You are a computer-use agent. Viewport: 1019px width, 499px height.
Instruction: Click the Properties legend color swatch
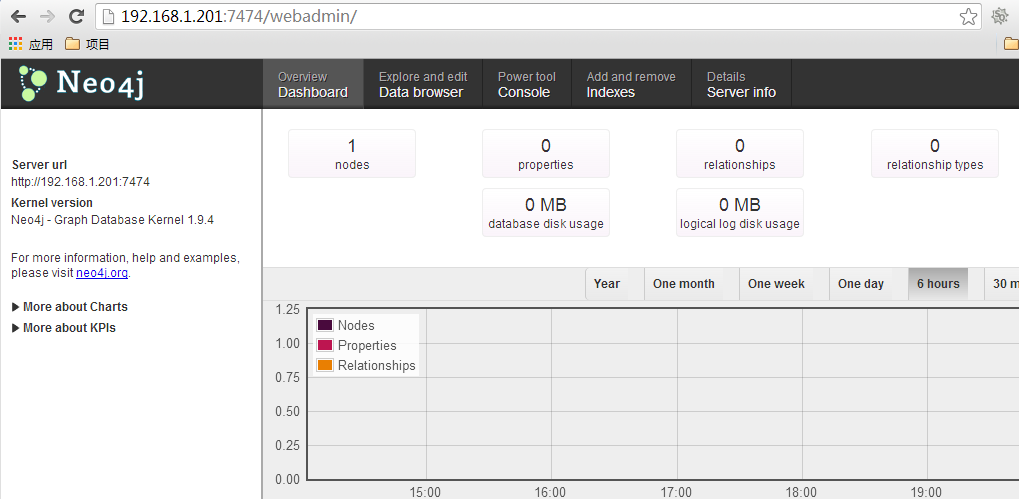(325, 346)
